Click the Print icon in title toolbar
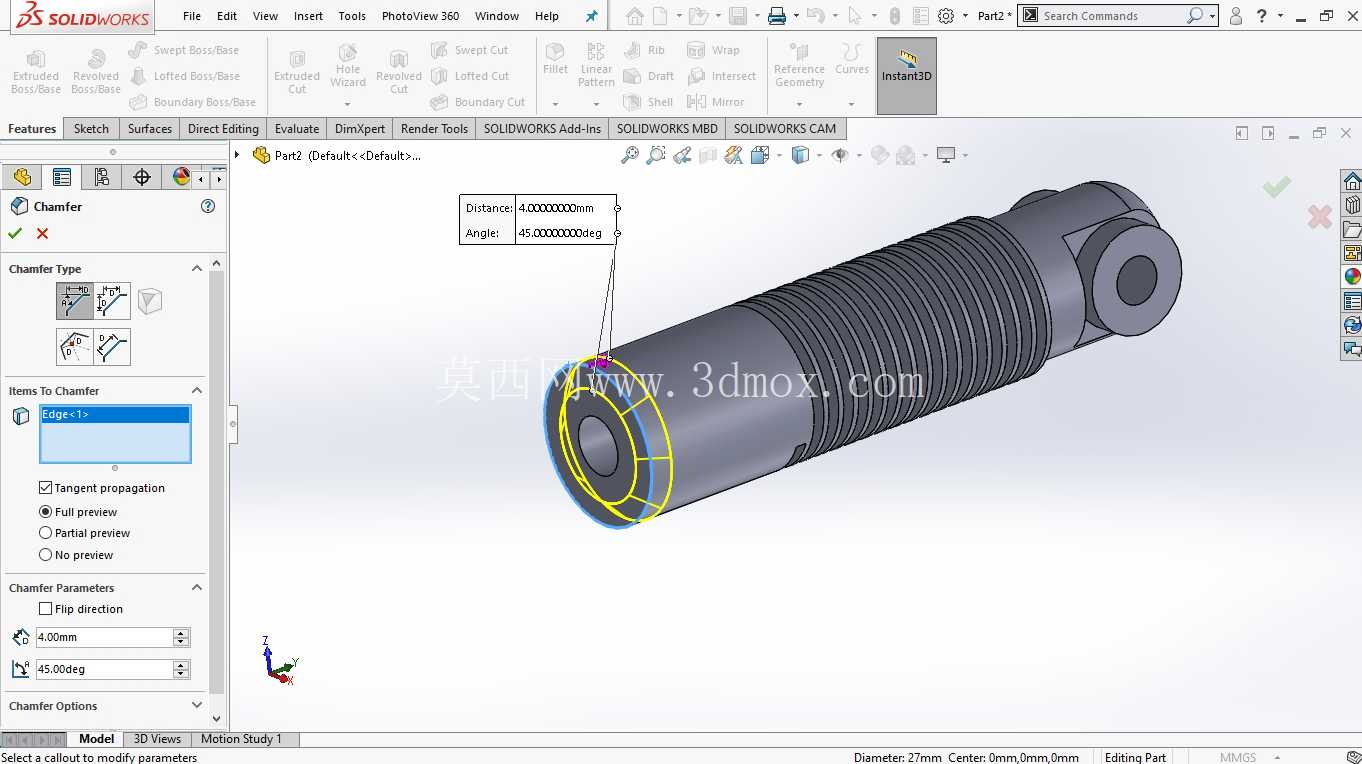The image size is (1362, 764). [777, 16]
